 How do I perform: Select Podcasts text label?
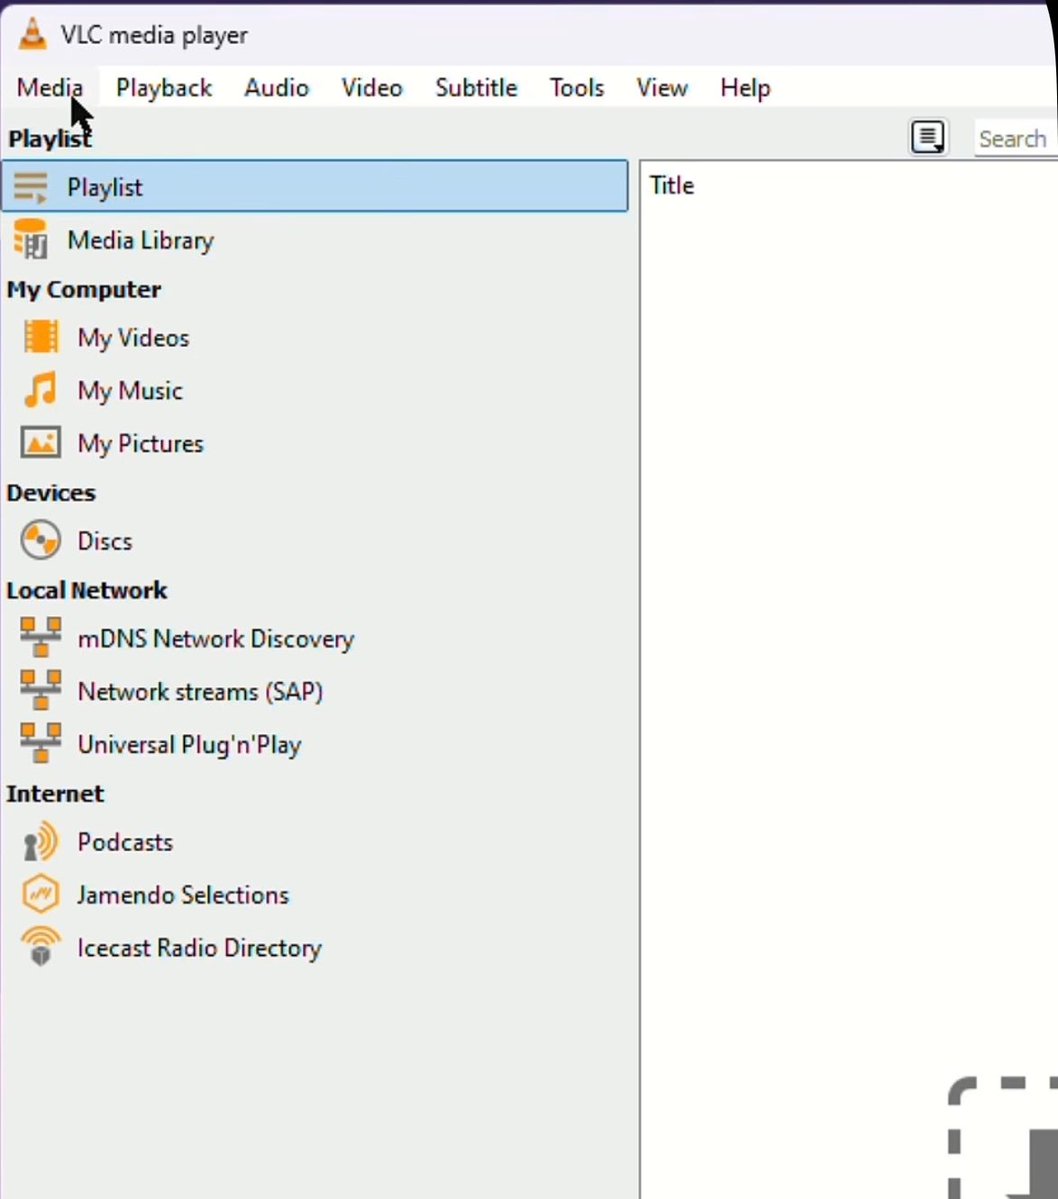125,843
